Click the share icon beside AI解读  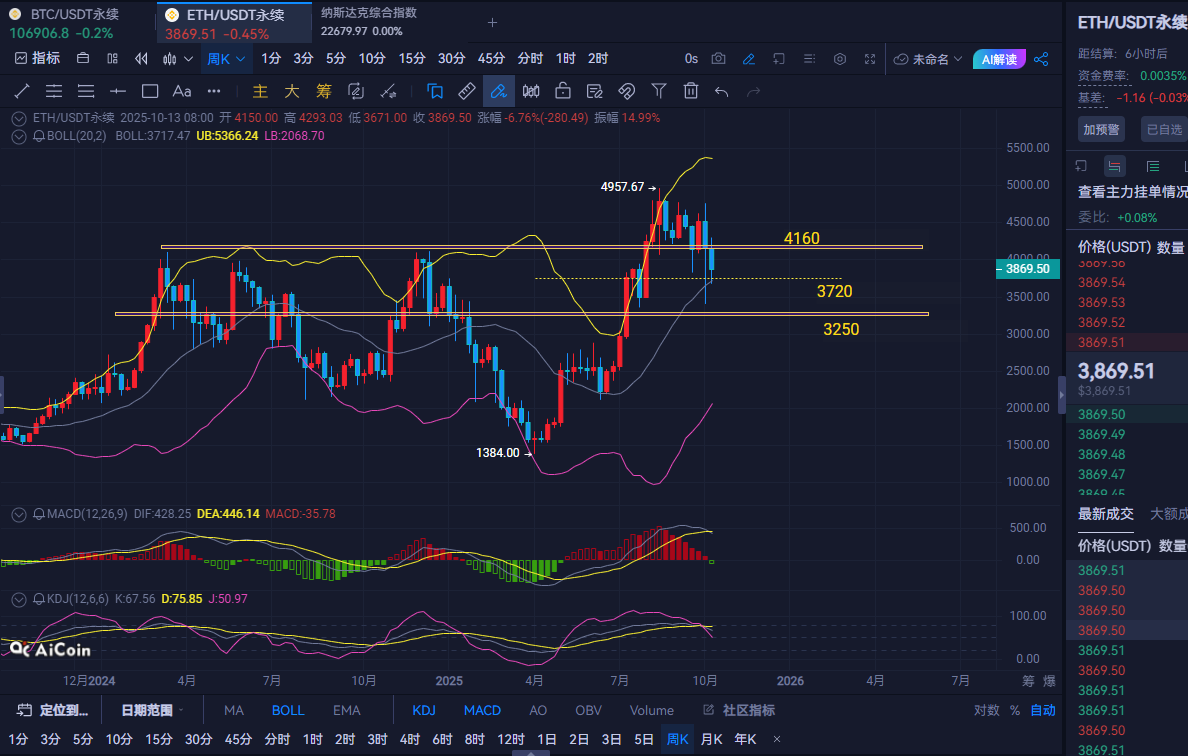1041,59
